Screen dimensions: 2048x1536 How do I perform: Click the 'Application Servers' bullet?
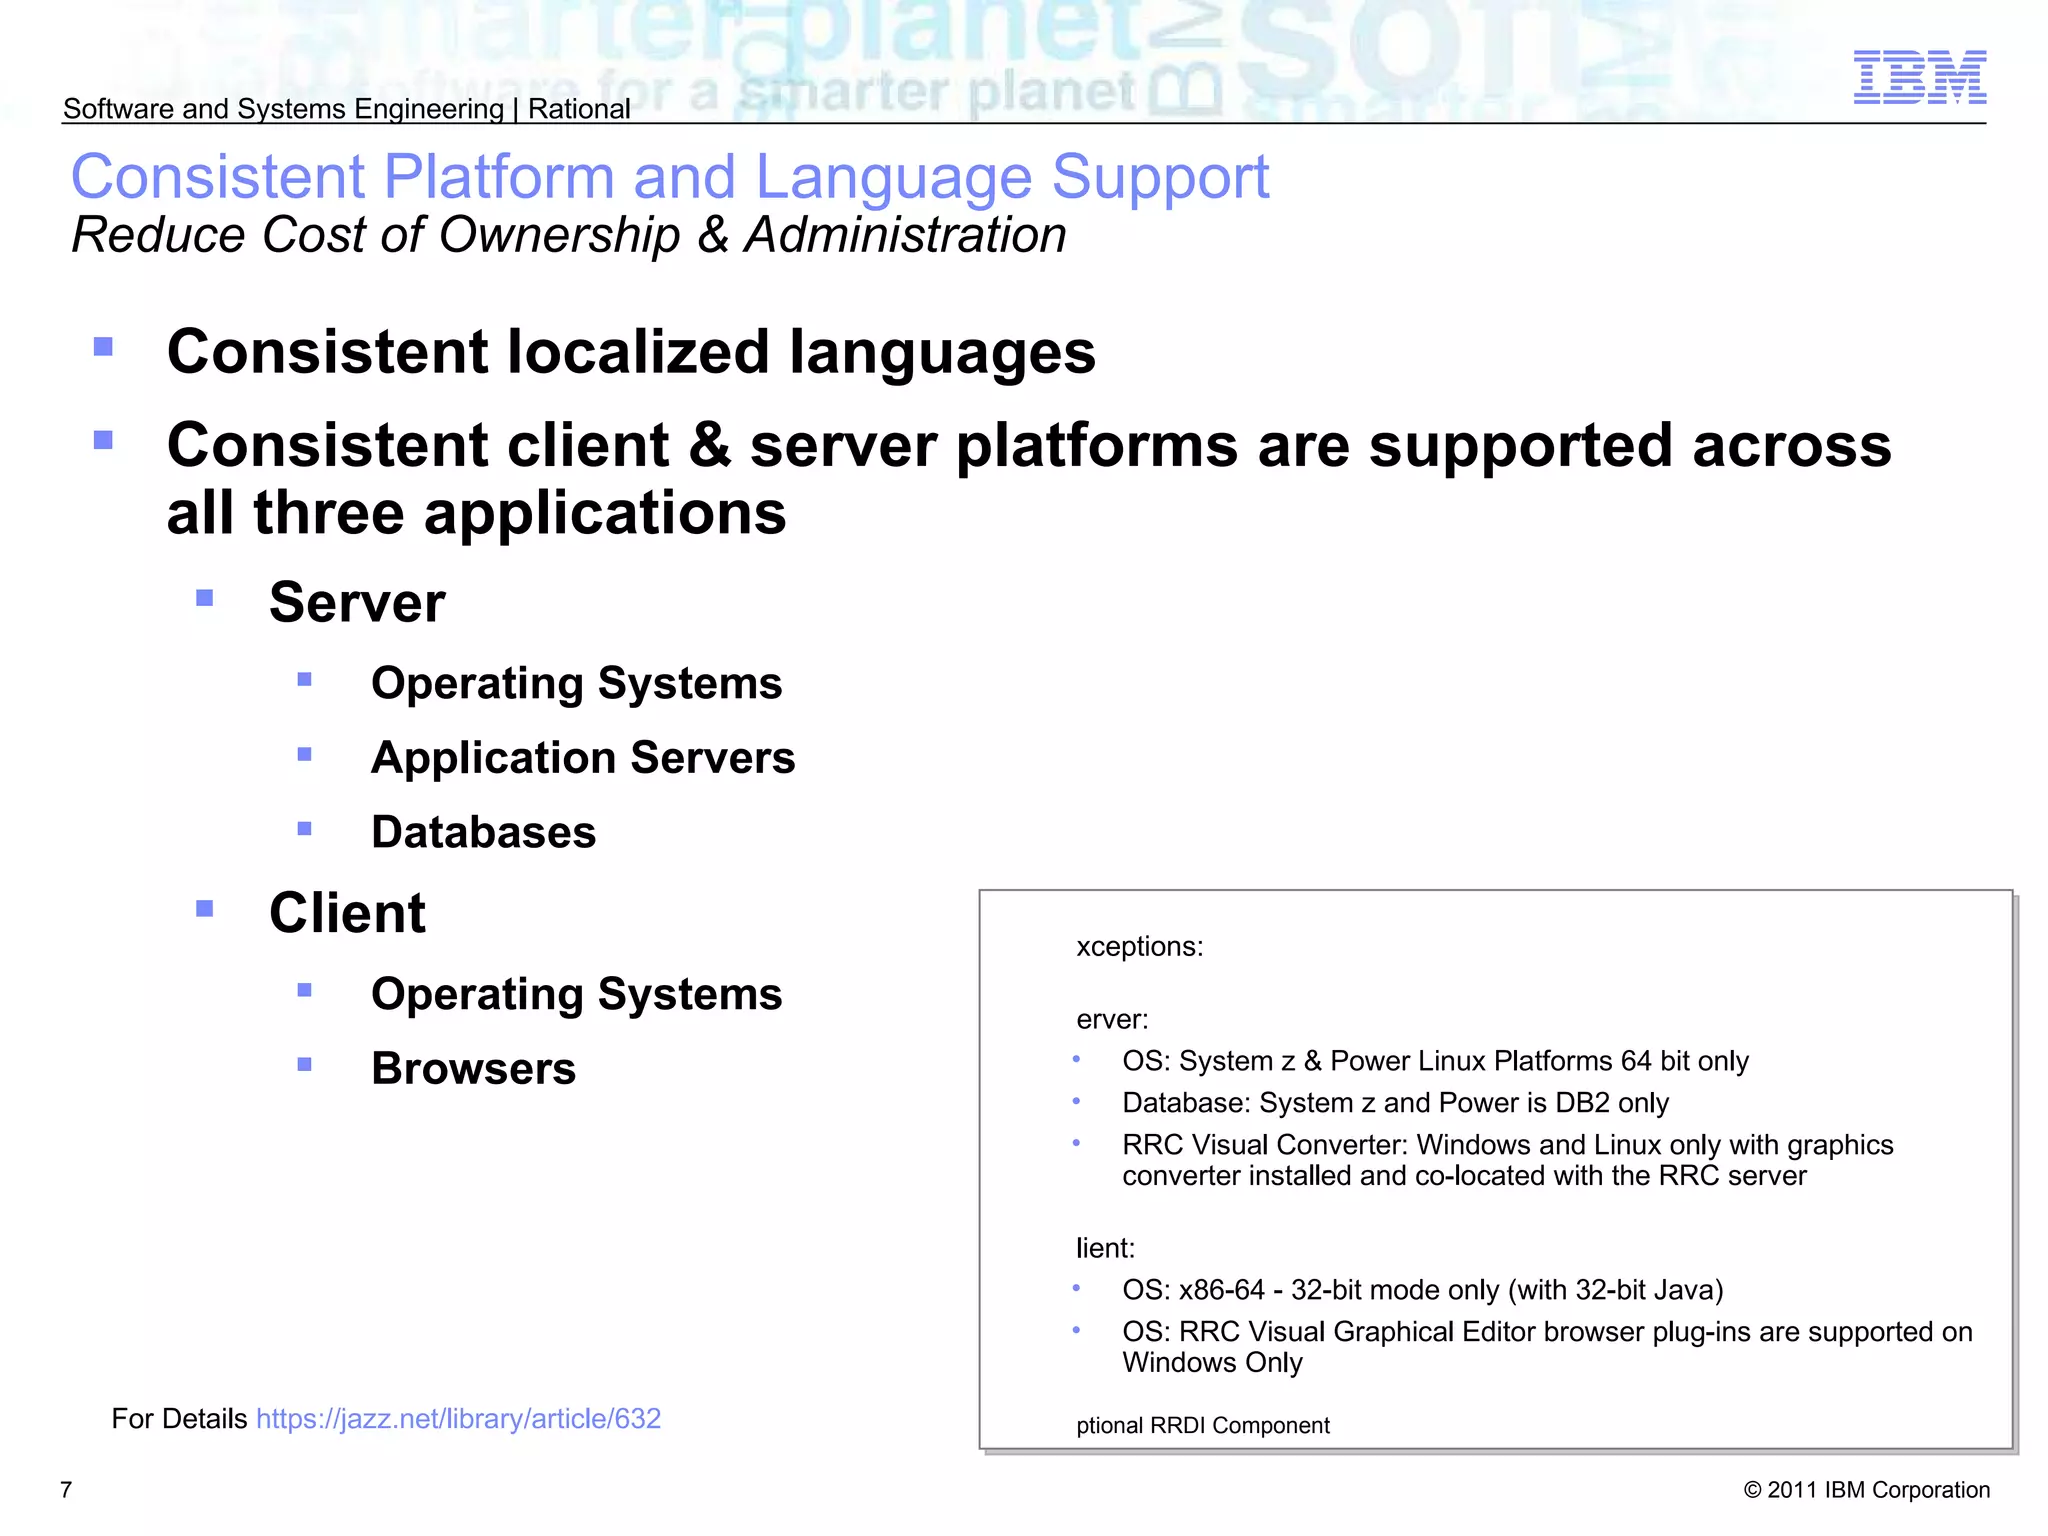click(x=583, y=758)
